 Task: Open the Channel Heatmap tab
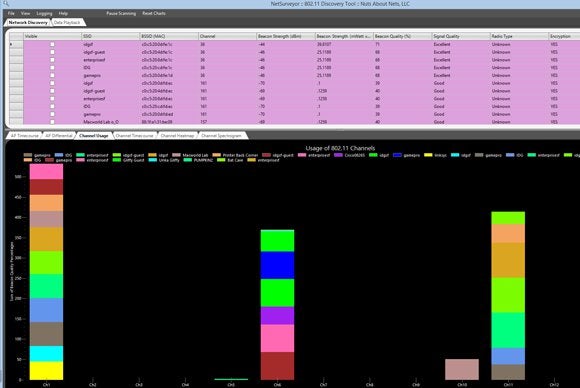pos(177,136)
